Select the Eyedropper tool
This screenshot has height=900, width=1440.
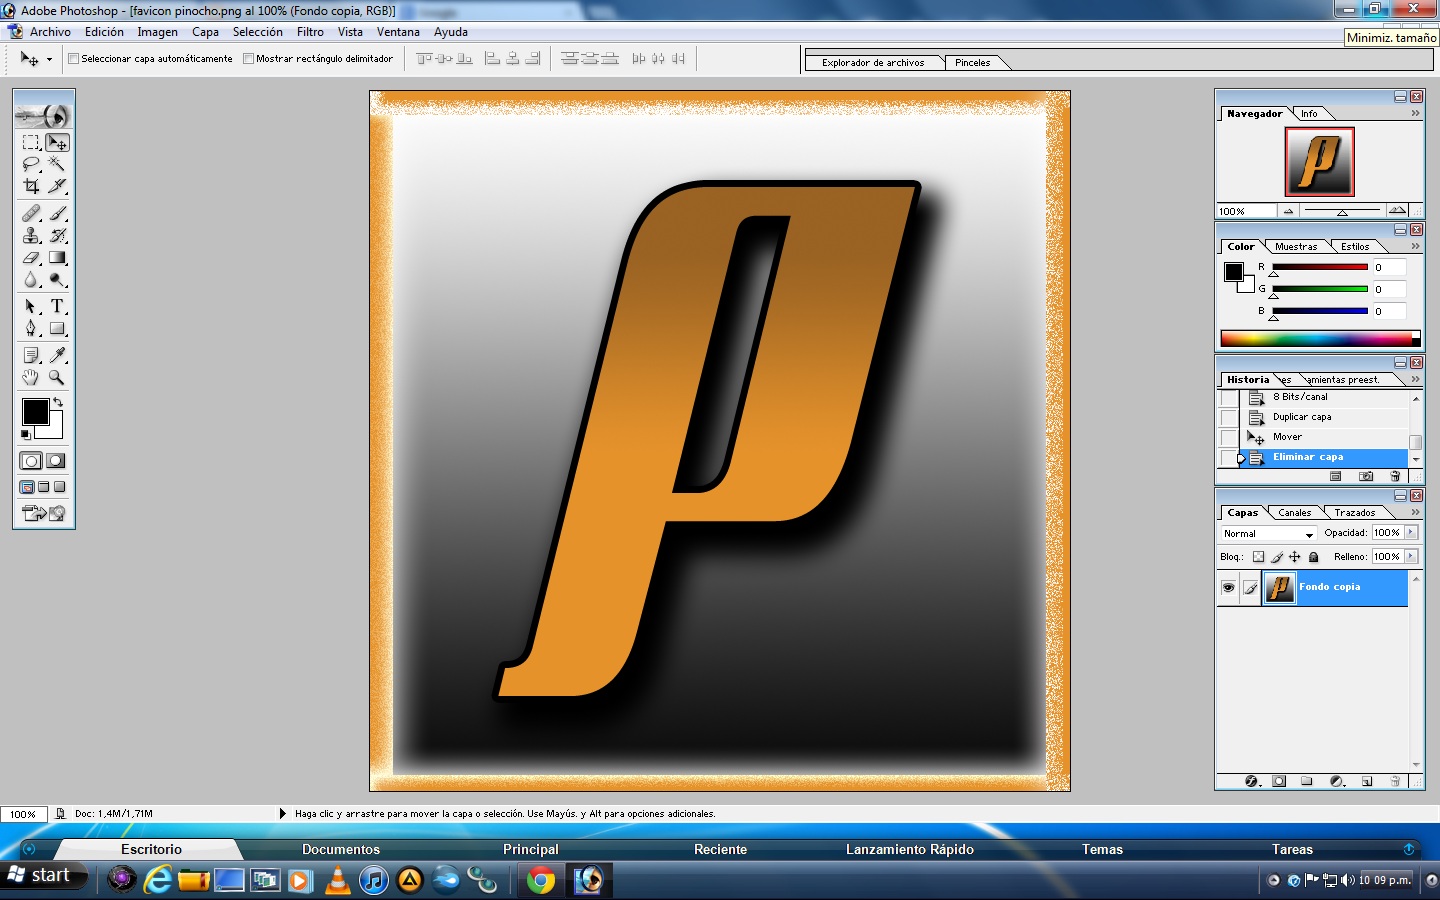(x=58, y=355)
